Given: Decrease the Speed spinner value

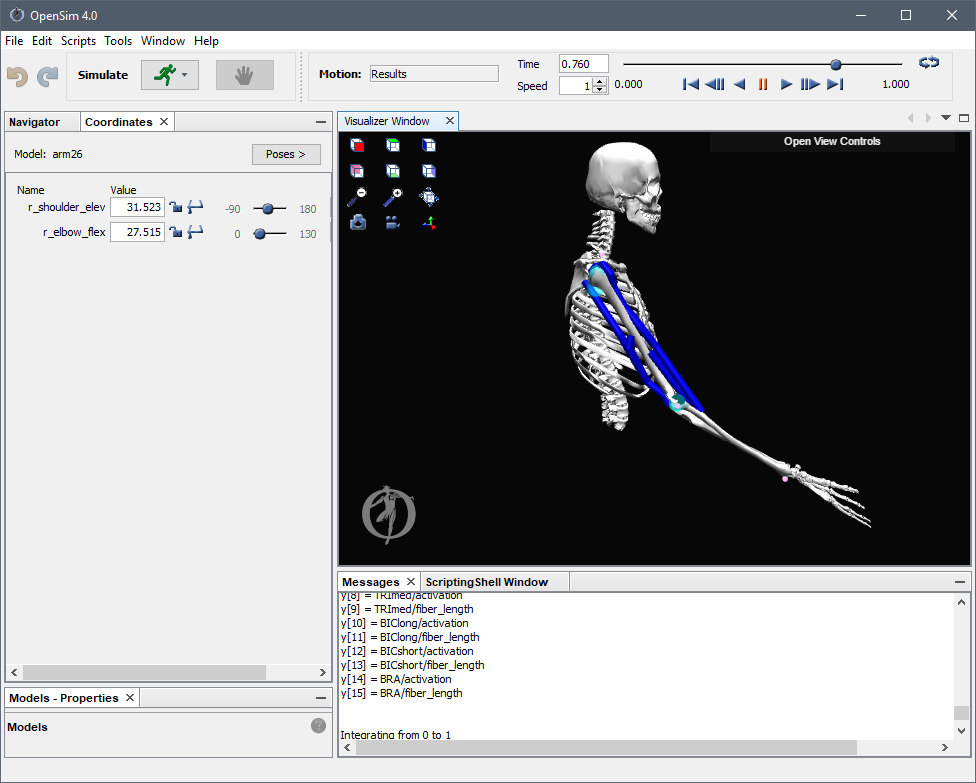Looking at the screenshot, I should coord(600,89).
